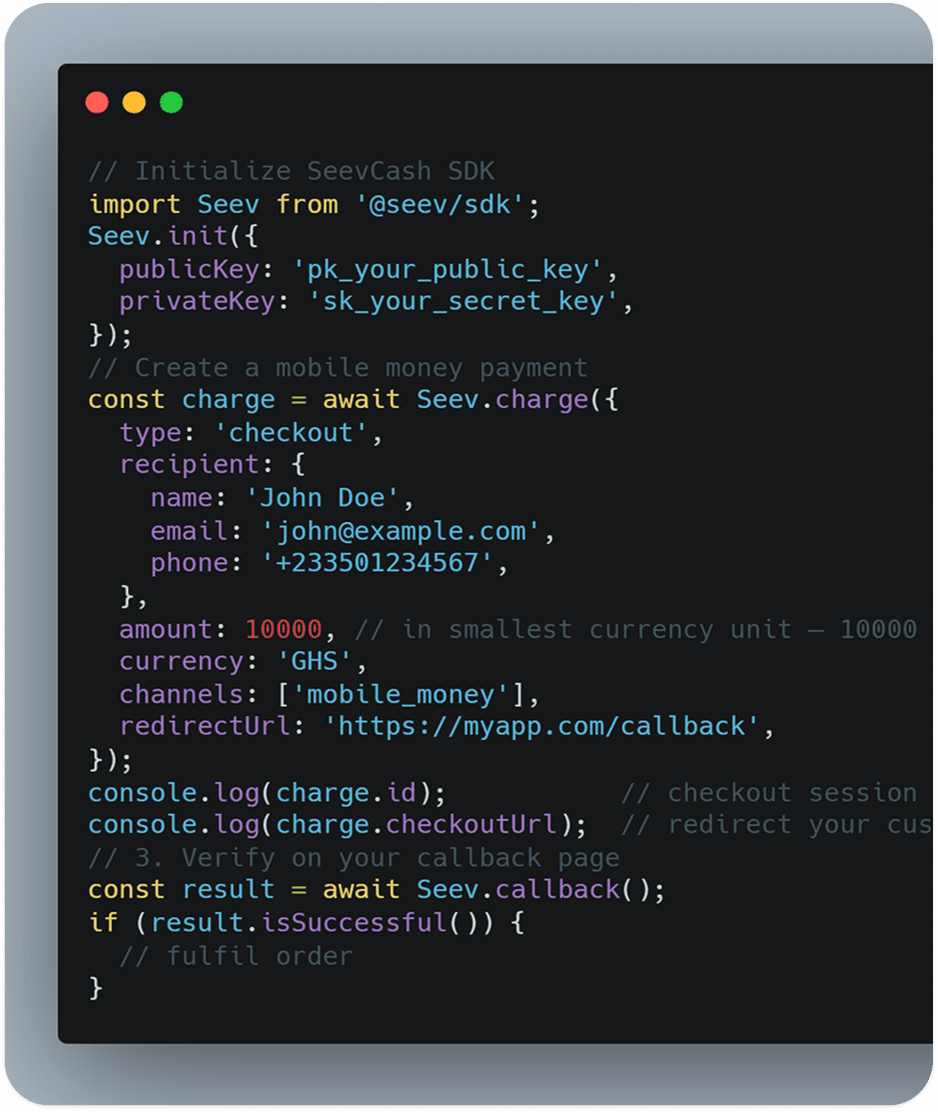Click the comment 'Create a mobile money payment'
Image resolution: width=938 pixels, height=1112 pixels.
[x=338, y=368]
